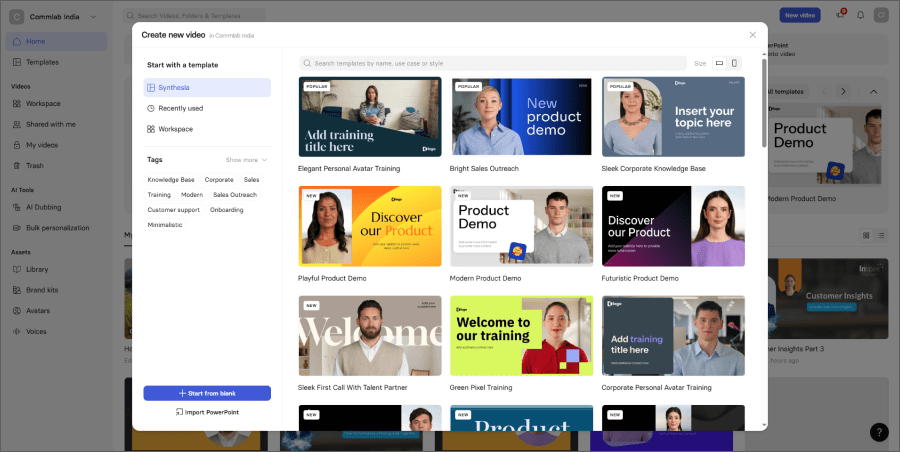Click the Shared with me icon

(x=17, y=124)
